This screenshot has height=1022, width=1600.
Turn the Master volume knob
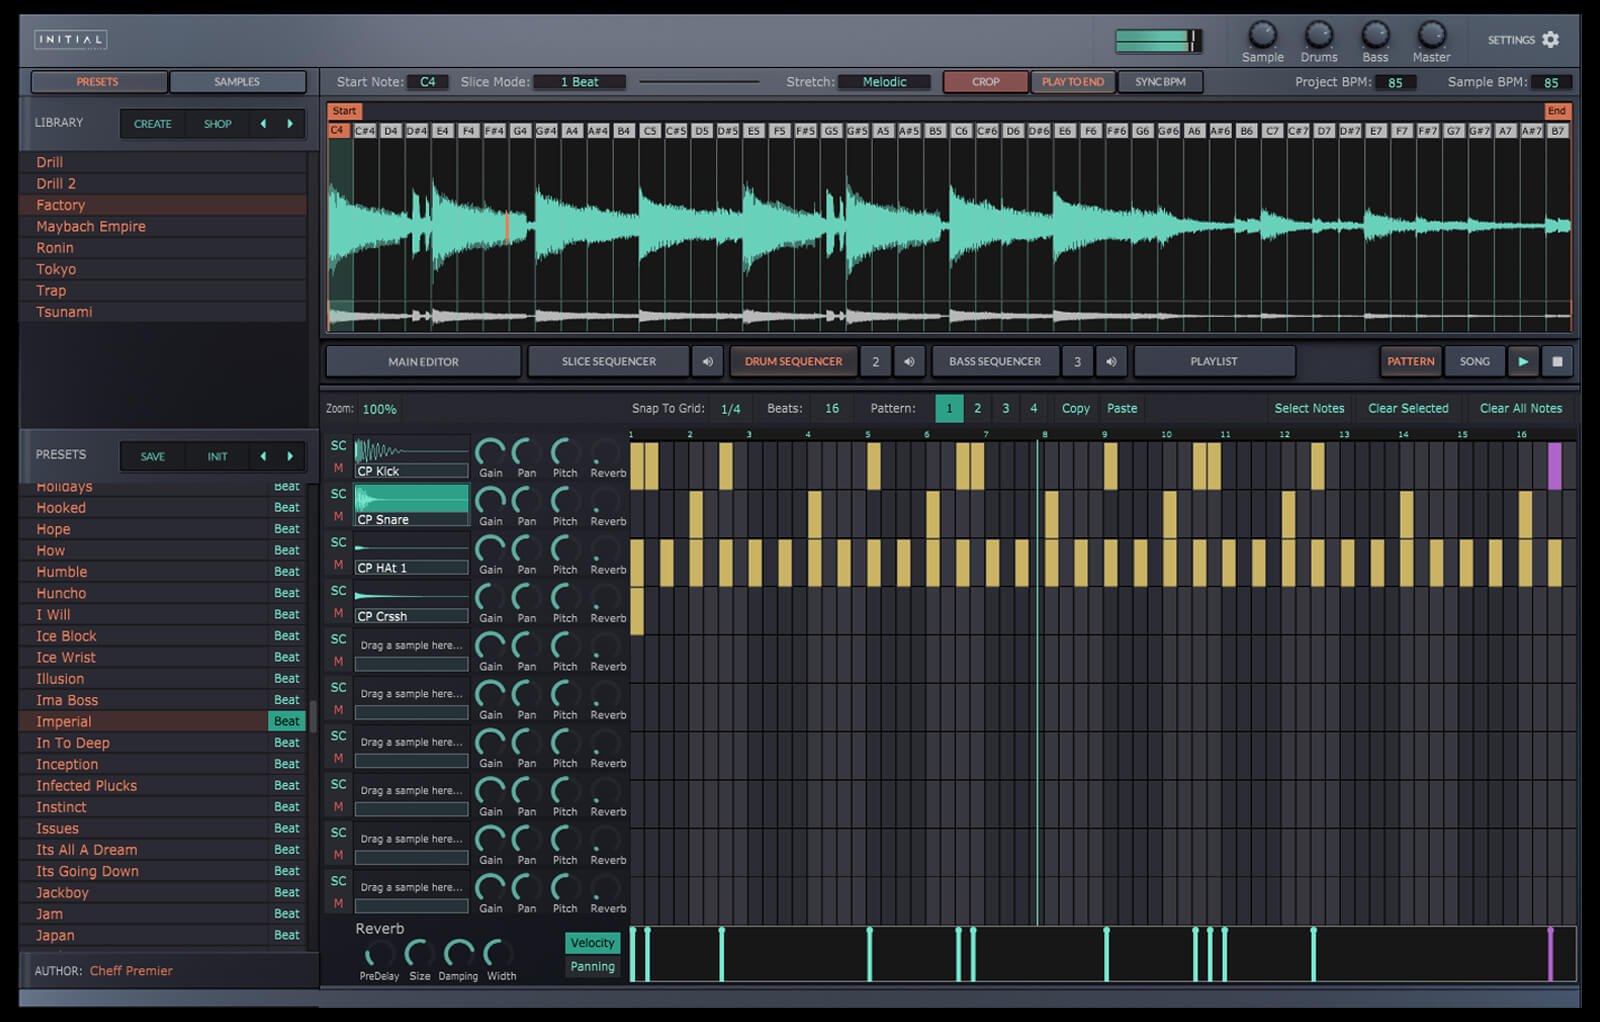tap(1431, 36)
